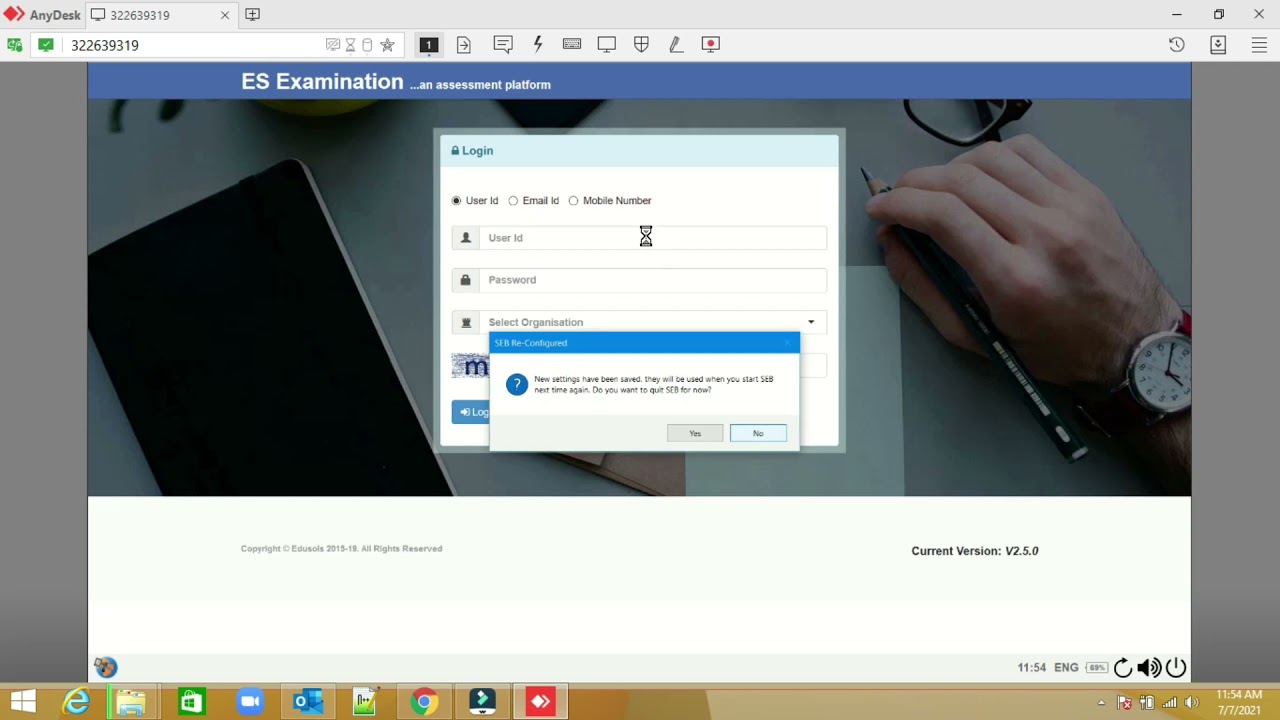
Task: Close the 322639319 session tab
Action: click(225, 15)
